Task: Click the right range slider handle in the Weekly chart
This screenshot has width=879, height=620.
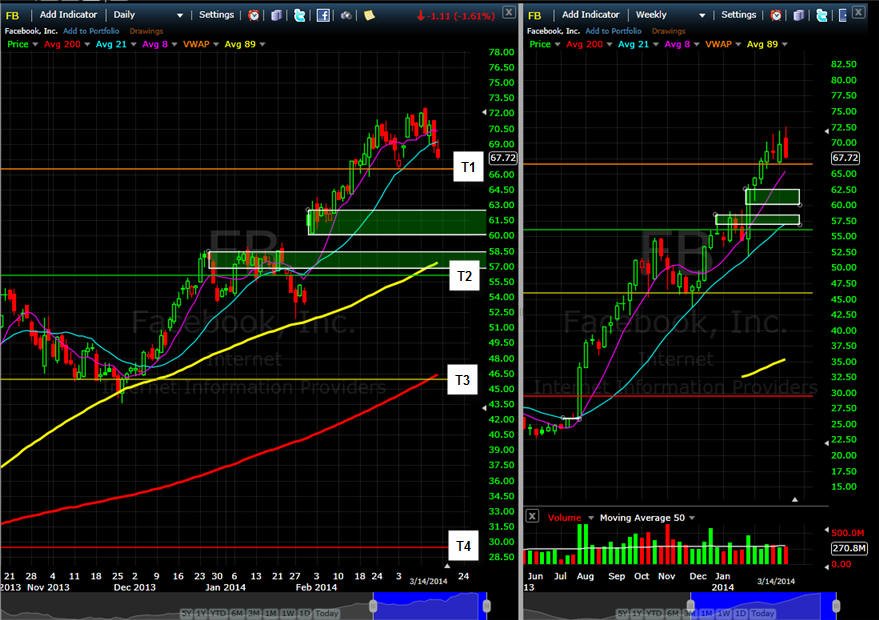Action: coord(836,606)
